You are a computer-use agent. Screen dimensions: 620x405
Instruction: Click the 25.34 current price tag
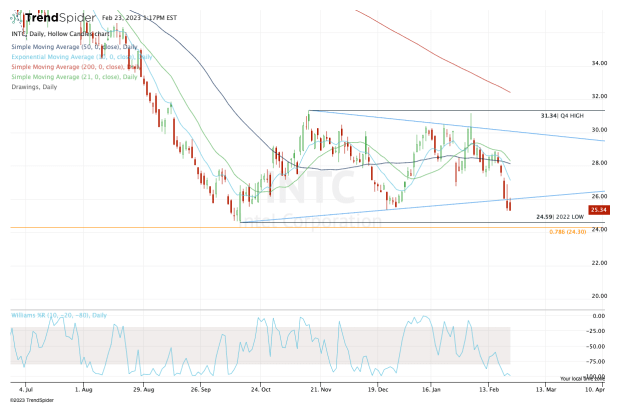click(600, 211)
